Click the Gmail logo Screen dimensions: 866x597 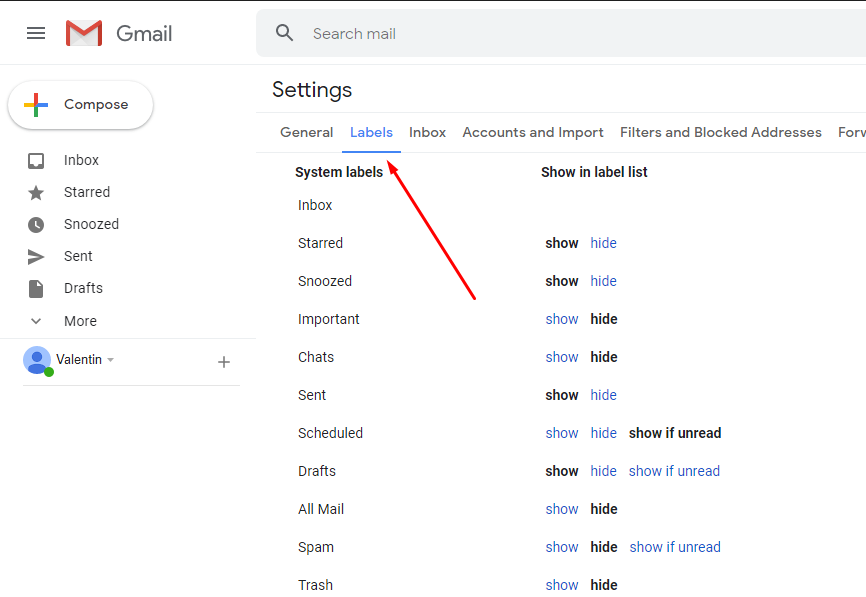tap(84, 33)
